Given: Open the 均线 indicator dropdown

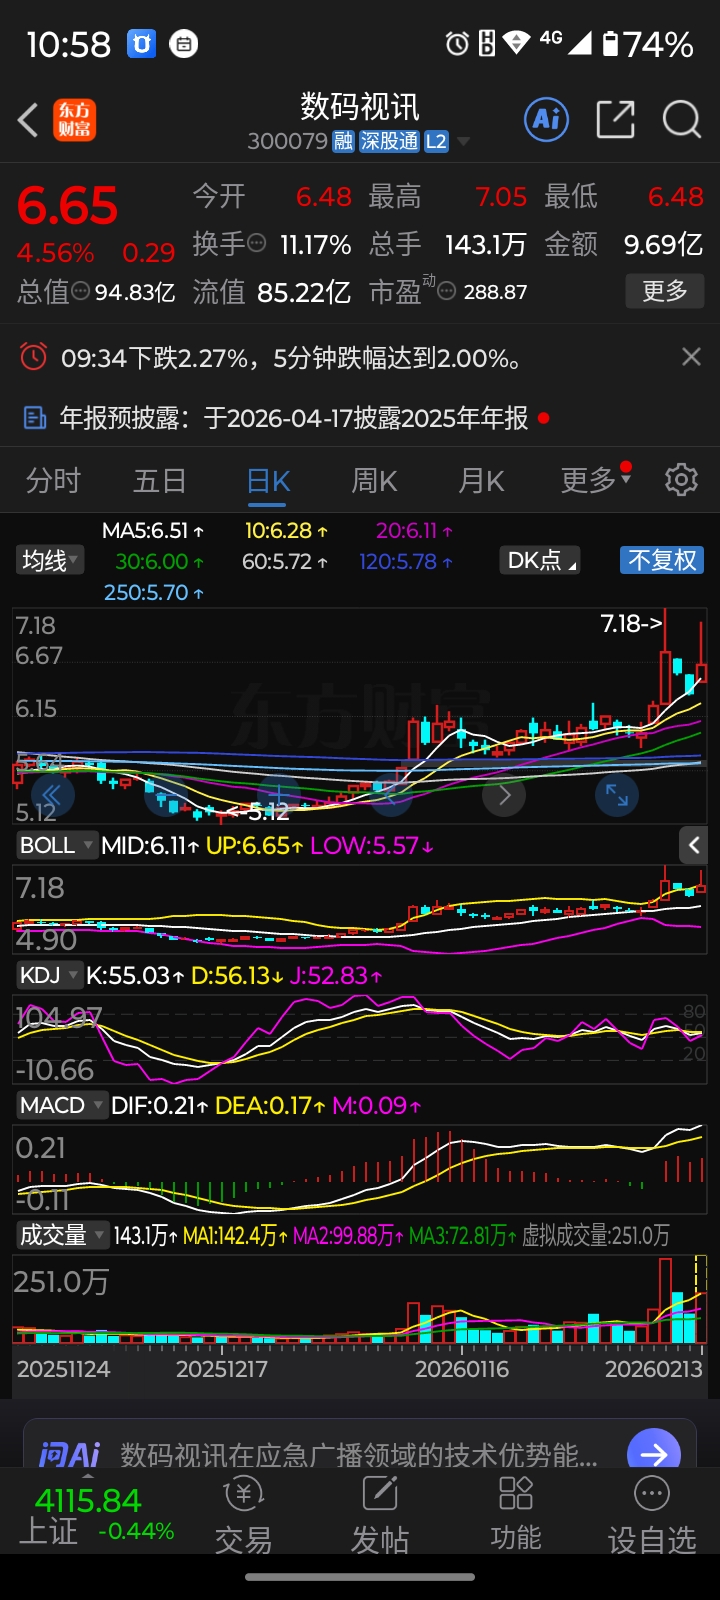Looking at the screenshot, I should tap(51, 560).
